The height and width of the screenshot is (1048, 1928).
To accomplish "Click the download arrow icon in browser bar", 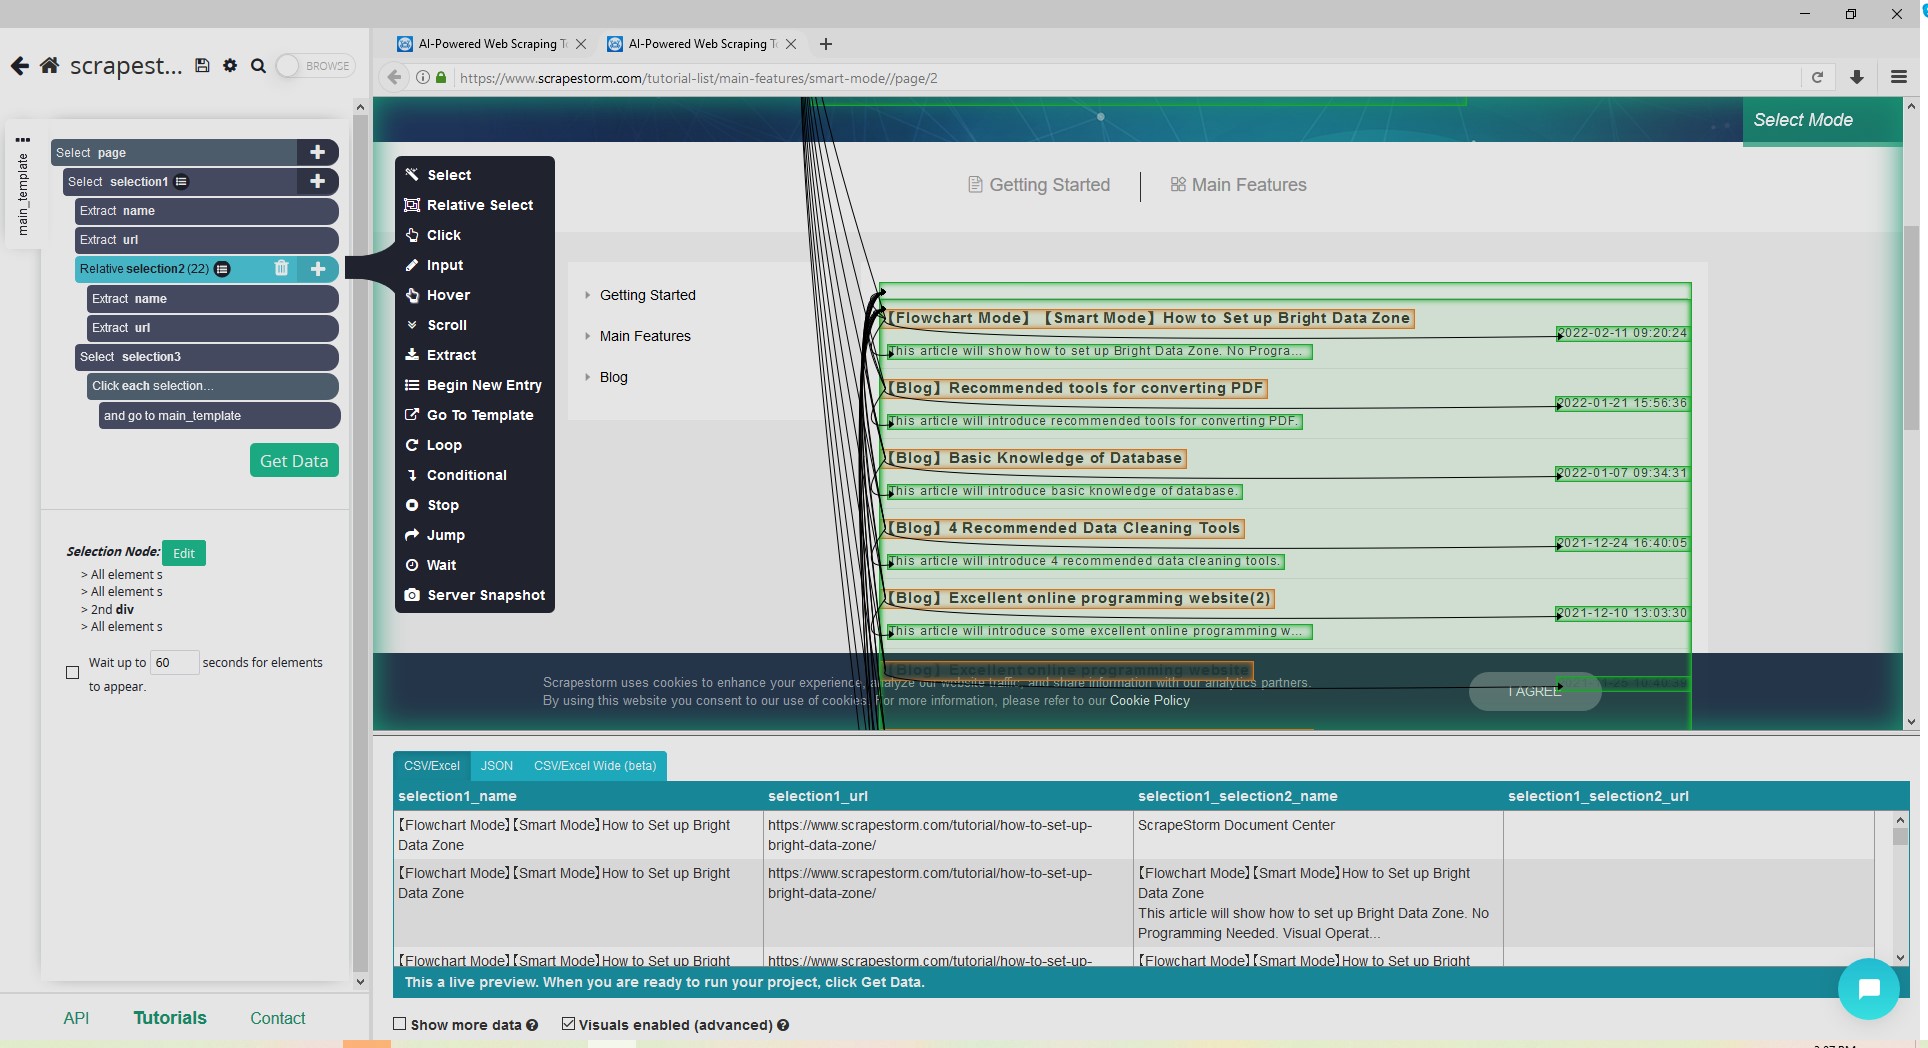I will coord(1857,78).
